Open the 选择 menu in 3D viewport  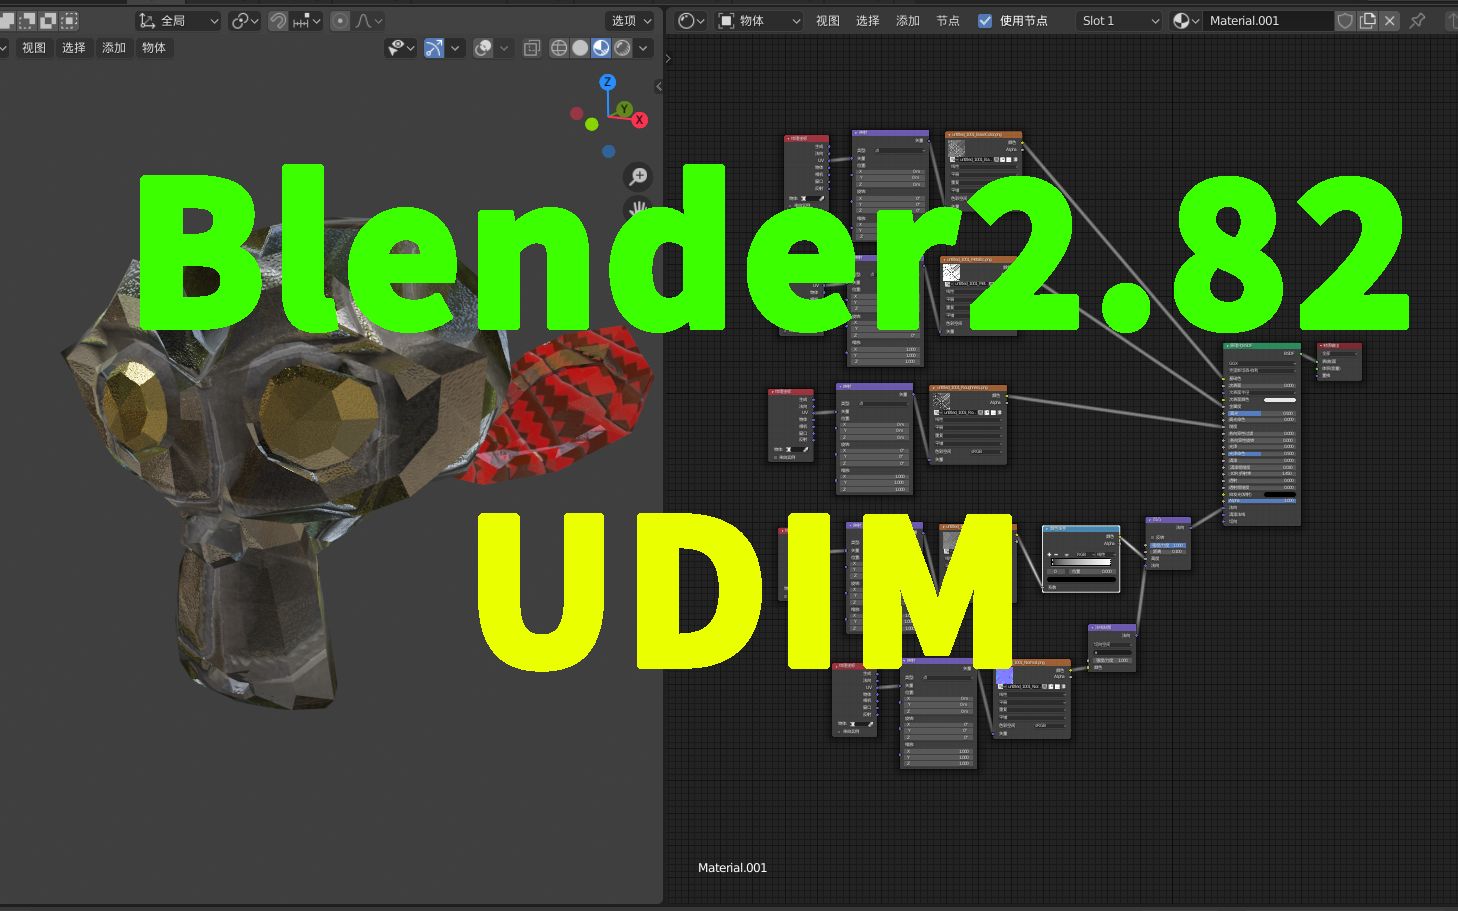(x=74, y=47)
